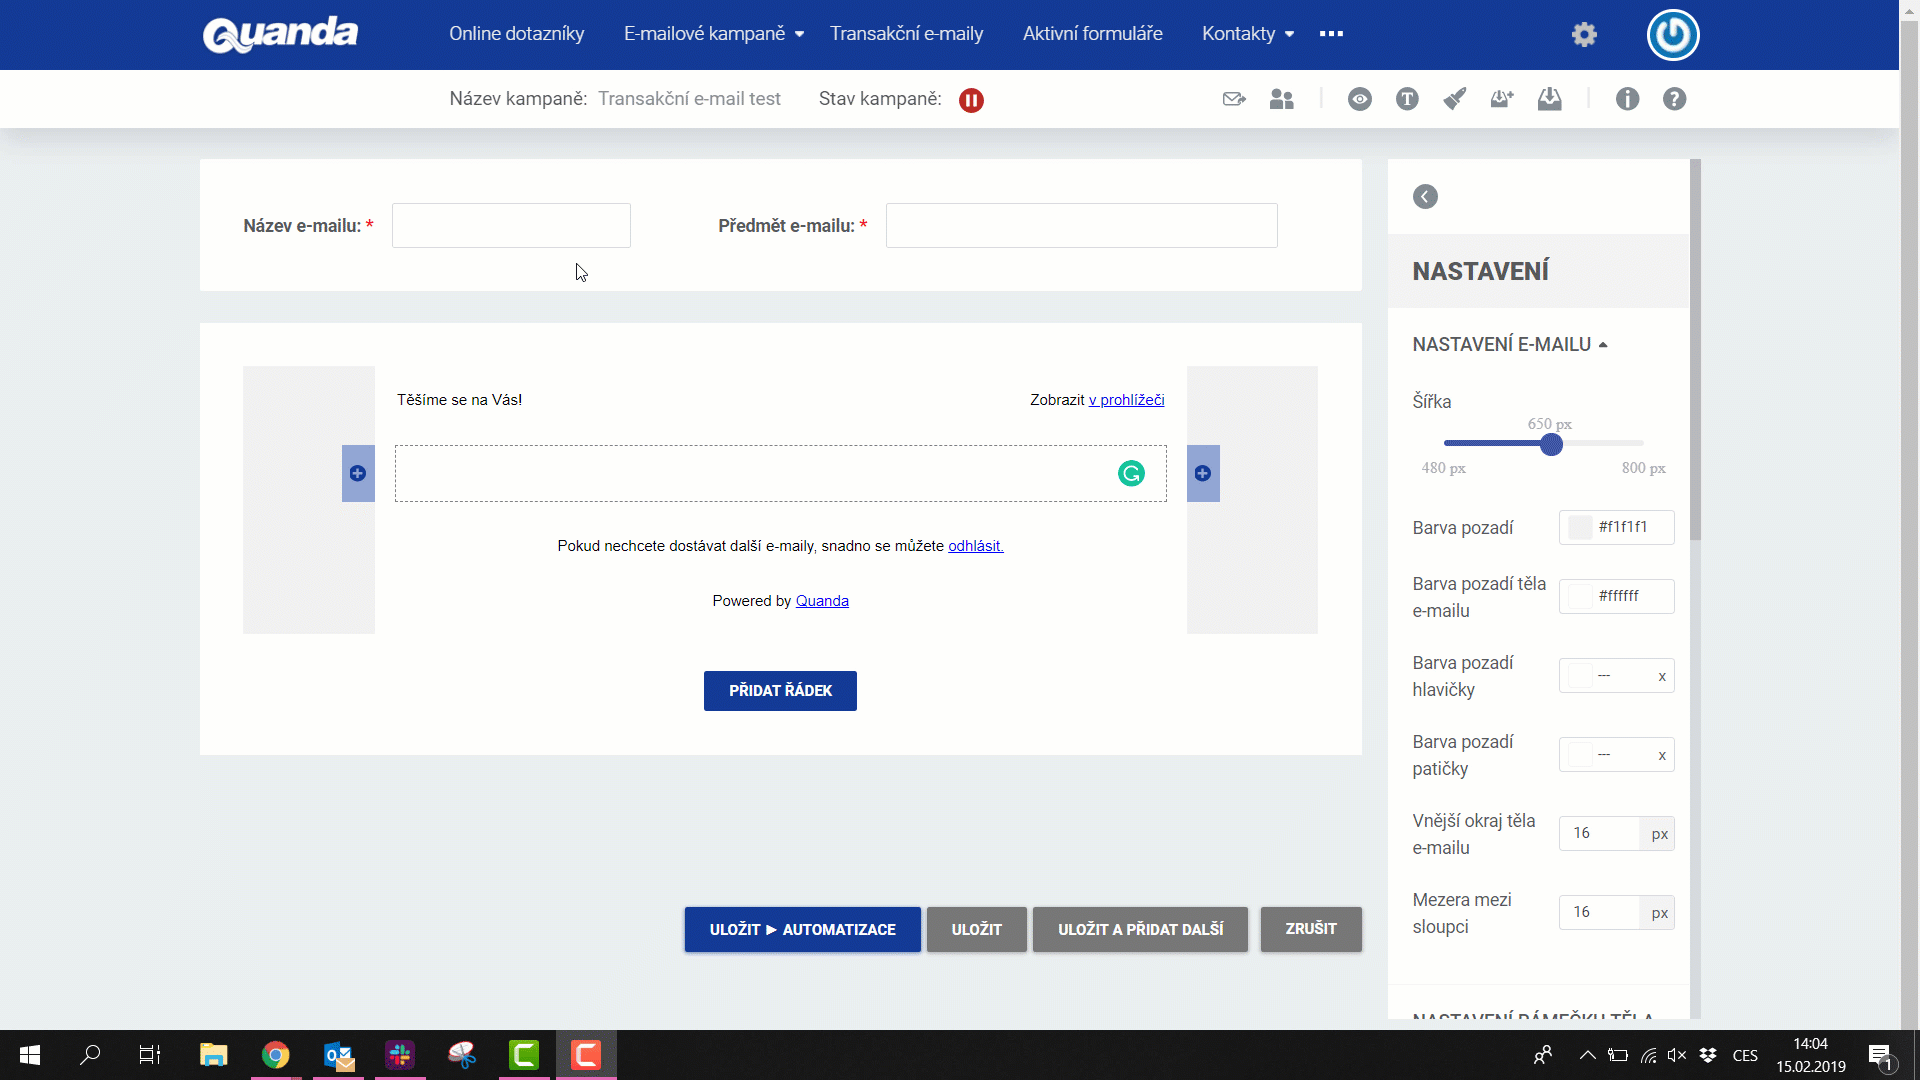Go to Online dotazníky menu
This screenshot has height=1080, width=1920.
(x=516, y=34)
